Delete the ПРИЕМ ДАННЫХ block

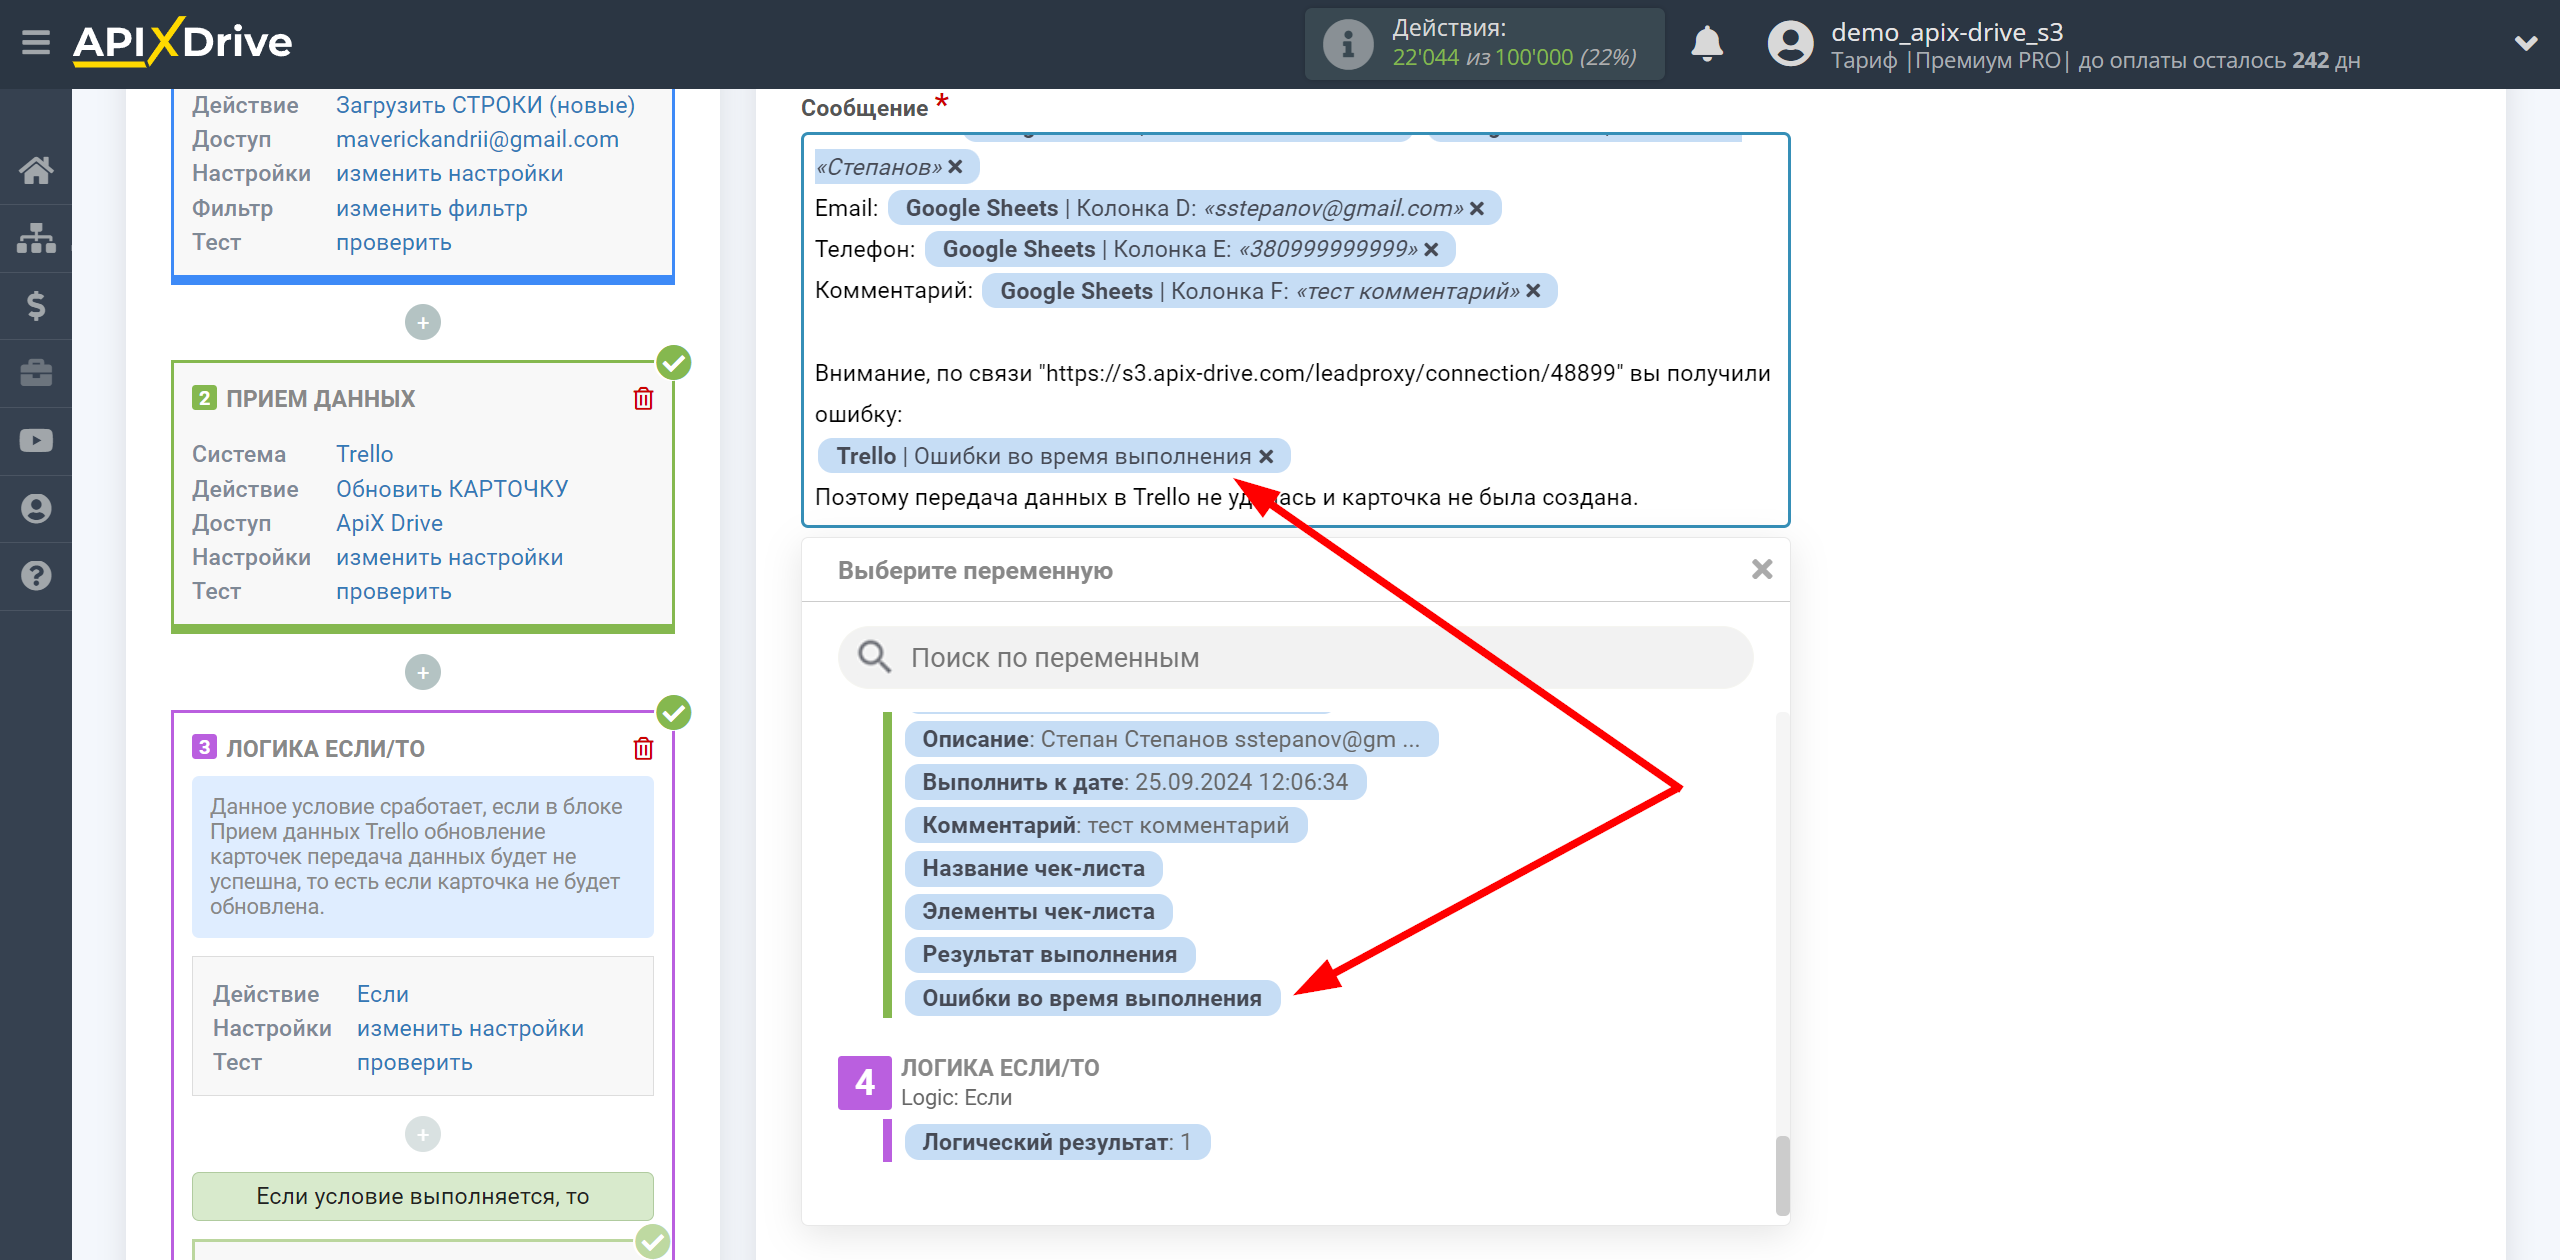(643, 399)
